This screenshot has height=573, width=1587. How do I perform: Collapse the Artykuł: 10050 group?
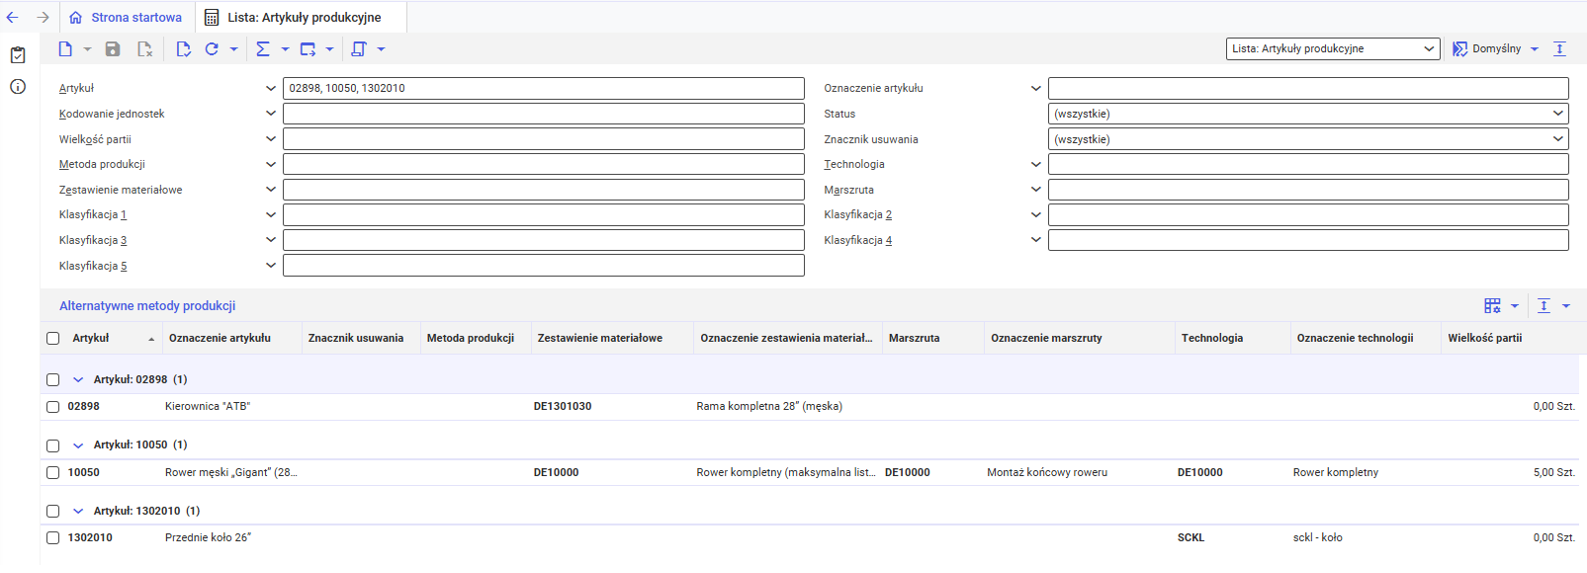[78, 445]
